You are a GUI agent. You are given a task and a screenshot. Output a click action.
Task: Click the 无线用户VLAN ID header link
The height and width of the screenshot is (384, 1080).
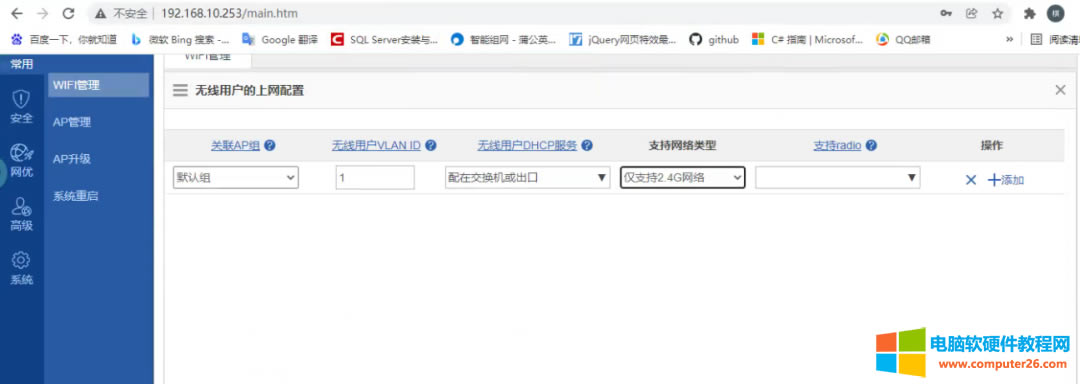click(376, 145)
